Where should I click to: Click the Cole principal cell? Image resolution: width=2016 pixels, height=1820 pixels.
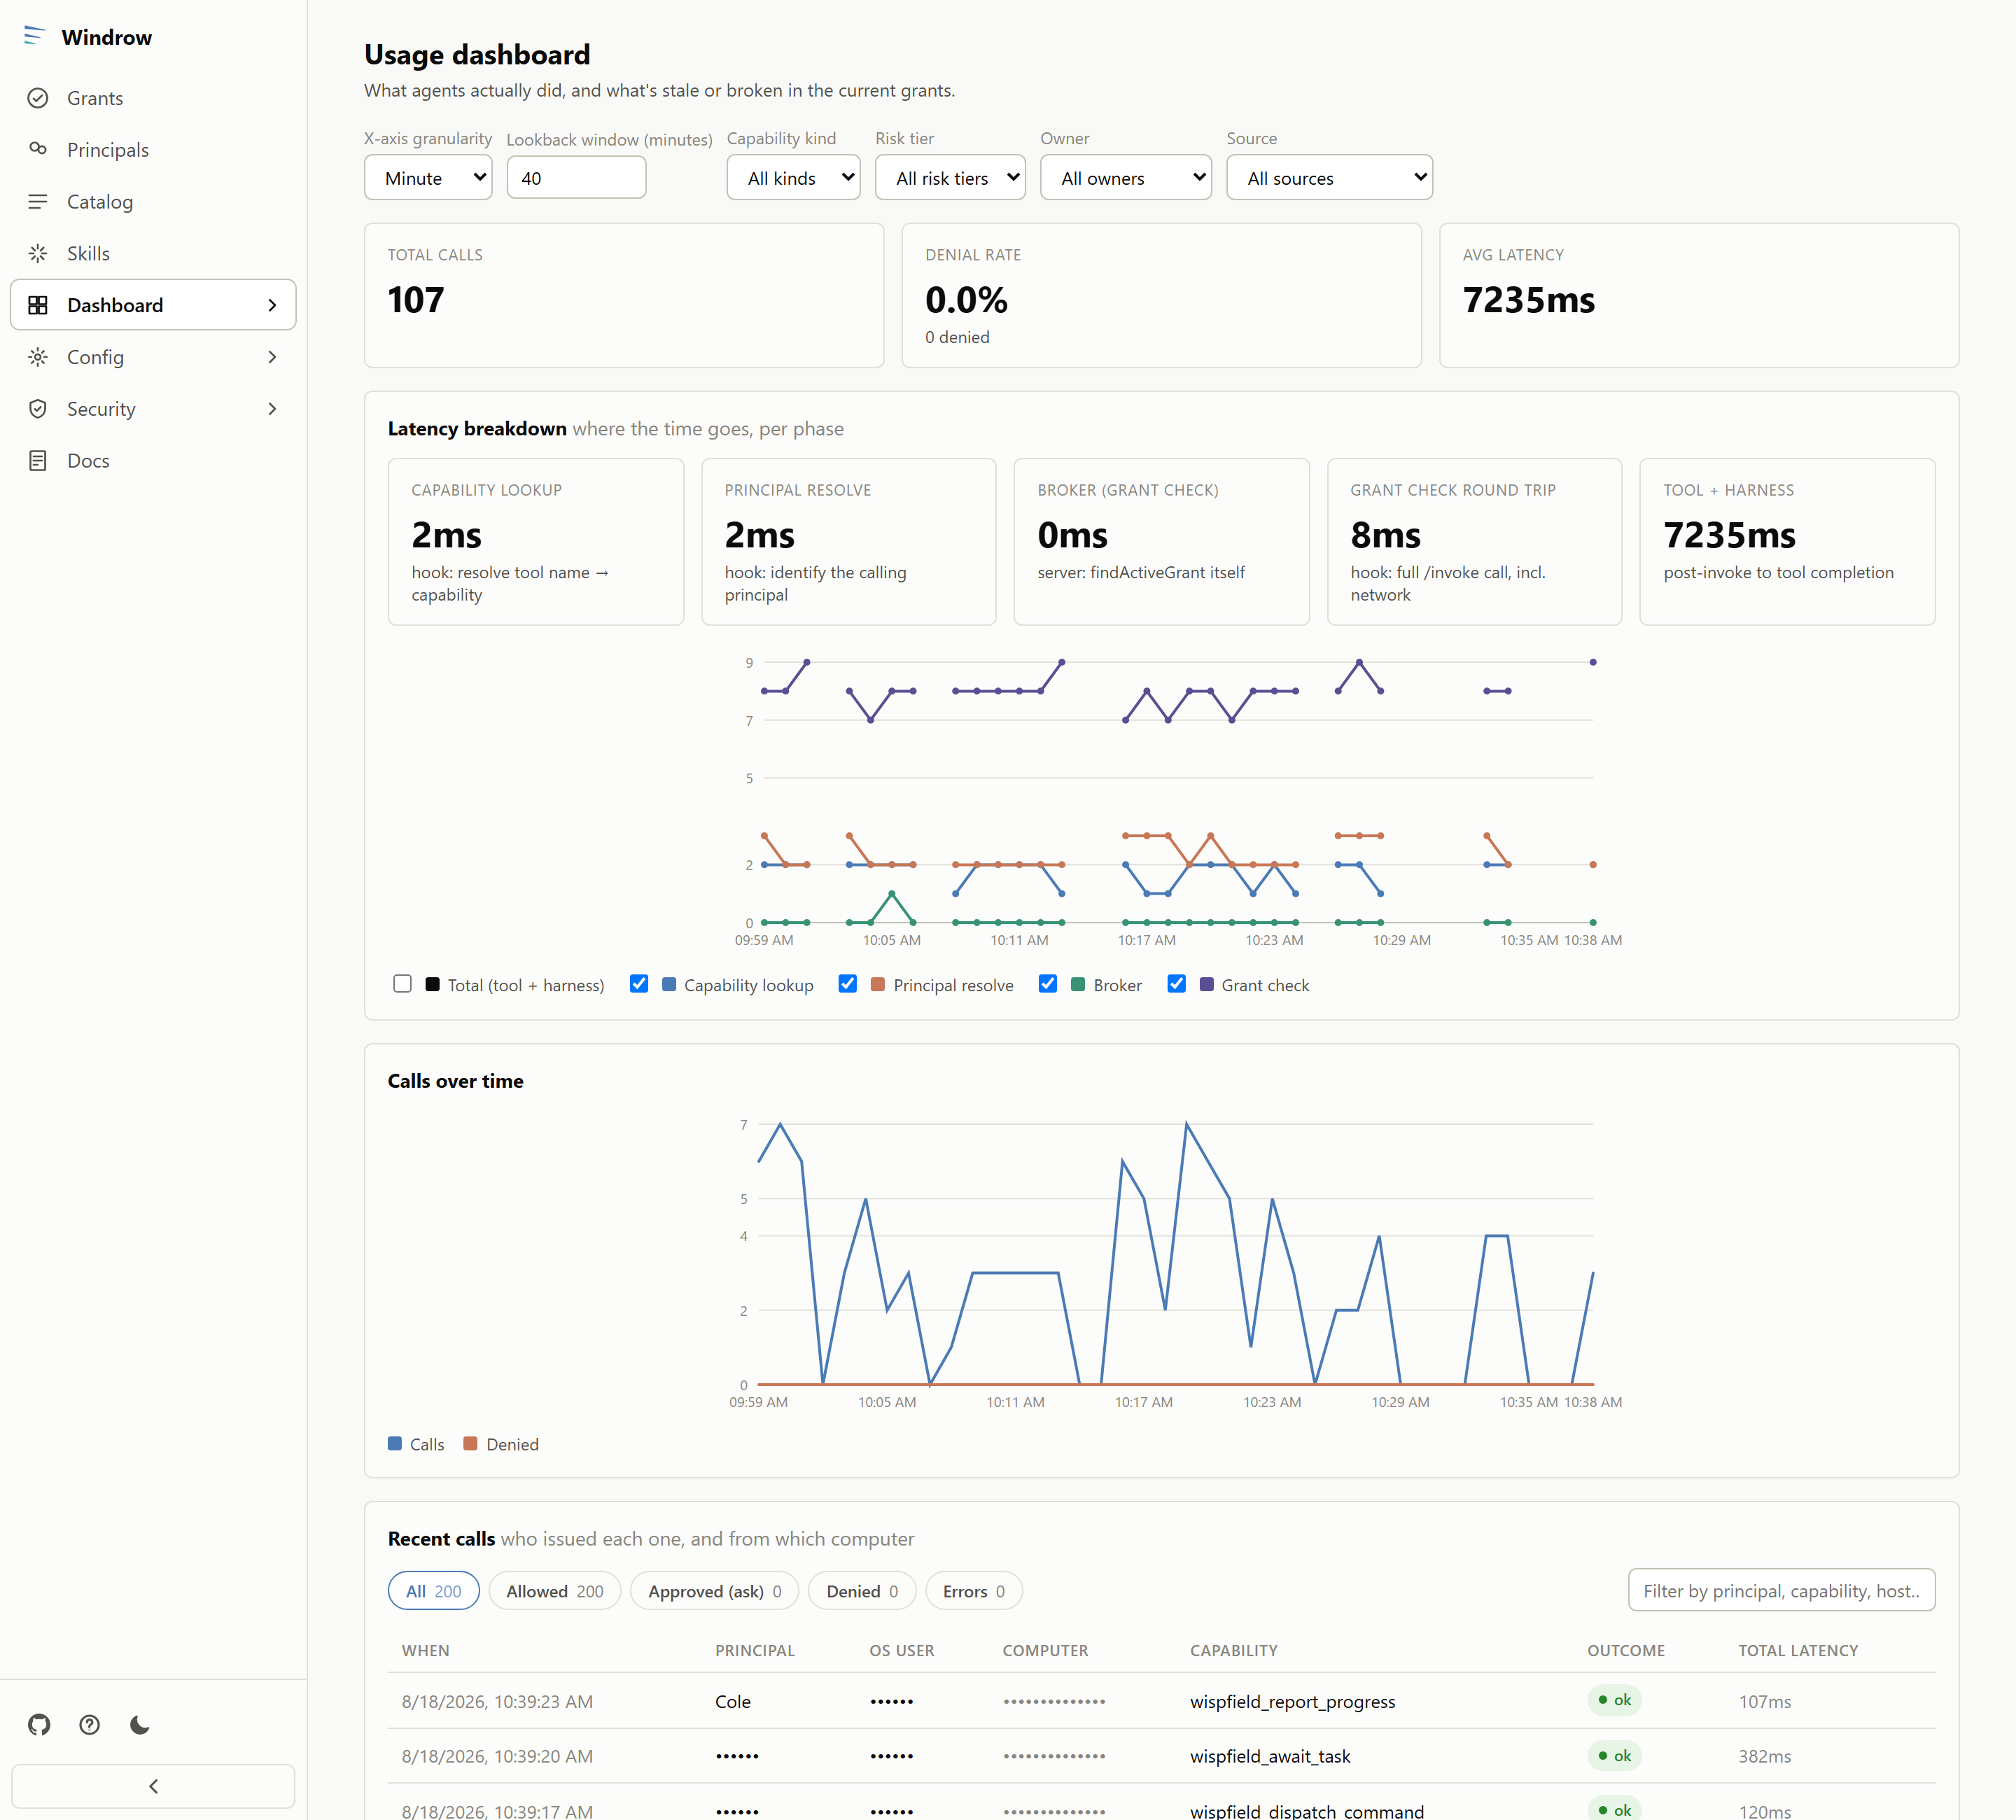[x=733, y=1701]
